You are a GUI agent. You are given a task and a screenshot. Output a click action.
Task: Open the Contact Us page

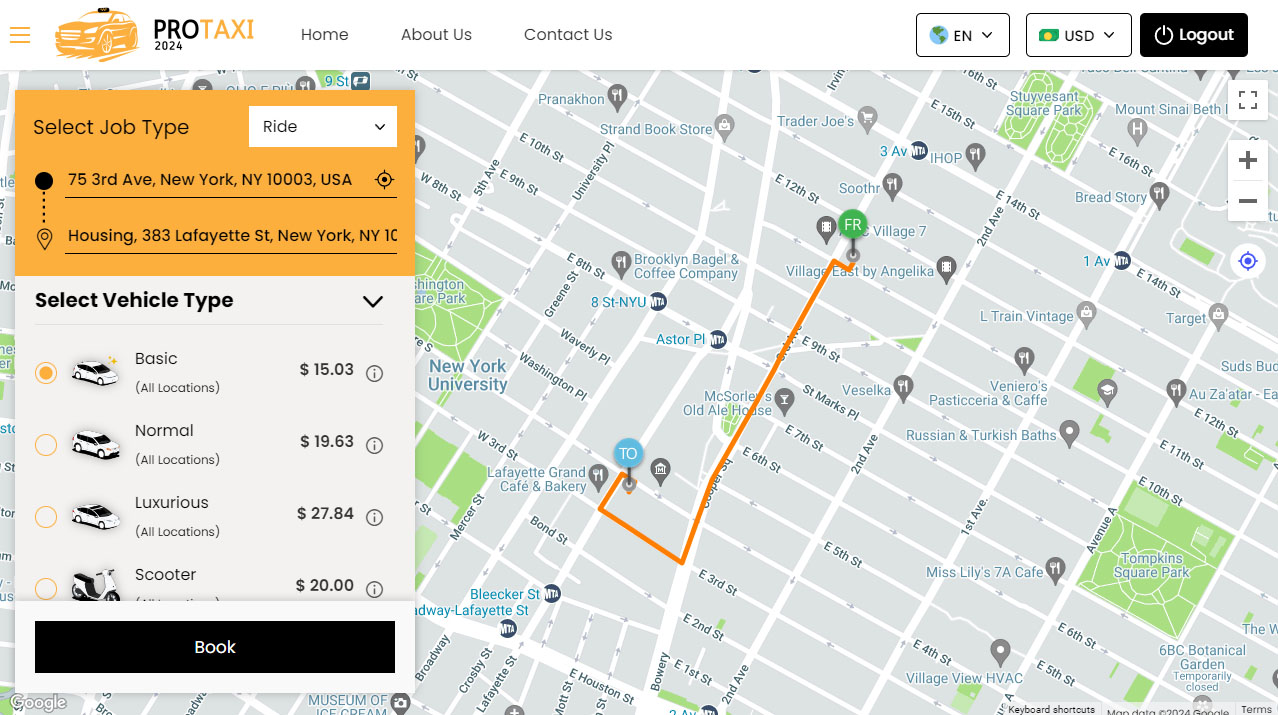[567, 35]
